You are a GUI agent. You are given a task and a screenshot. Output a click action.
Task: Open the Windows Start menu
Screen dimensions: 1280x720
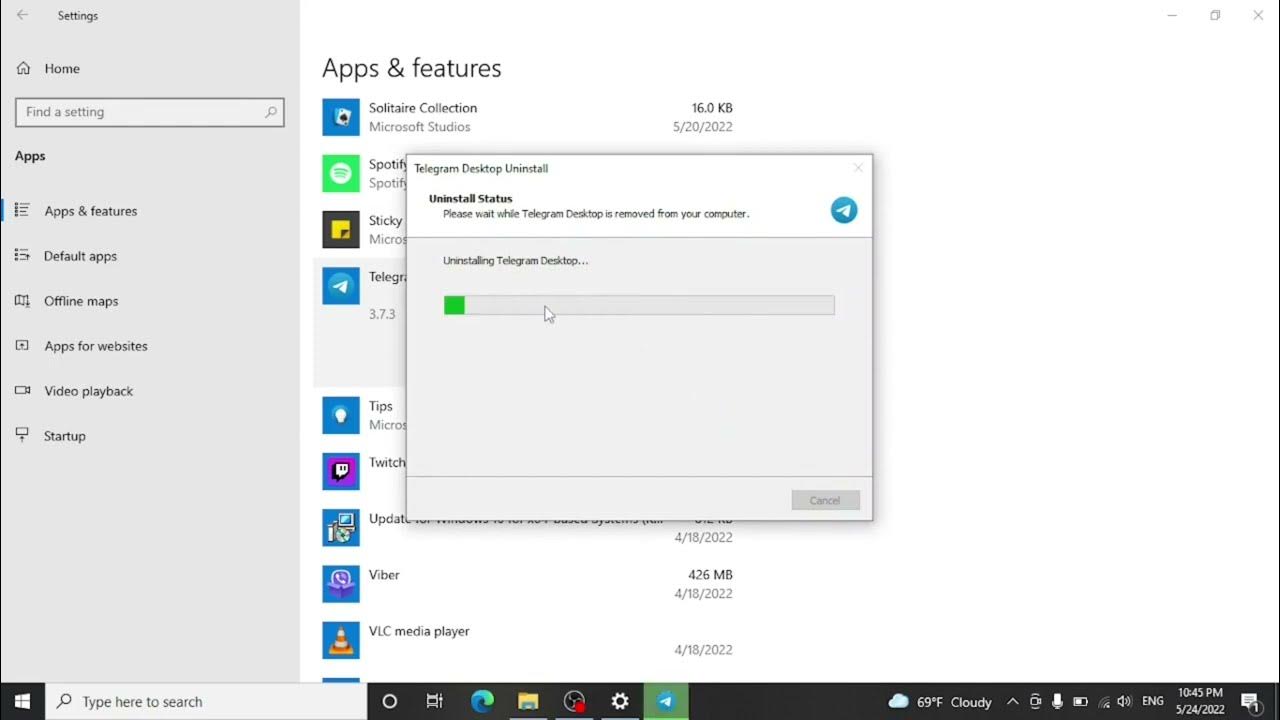(22, 701)
